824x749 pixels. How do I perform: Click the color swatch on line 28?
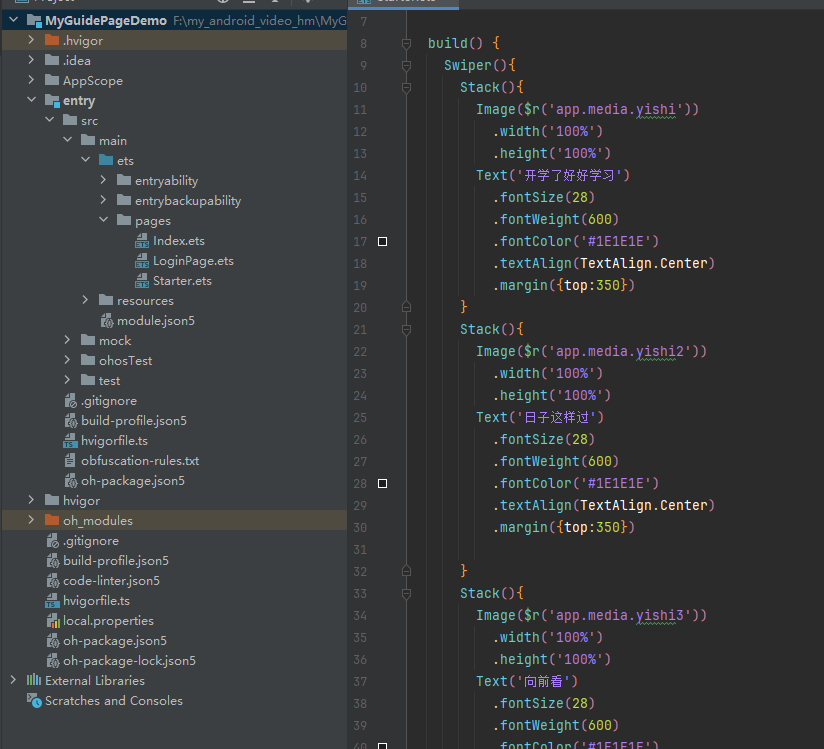click(383, 483)
